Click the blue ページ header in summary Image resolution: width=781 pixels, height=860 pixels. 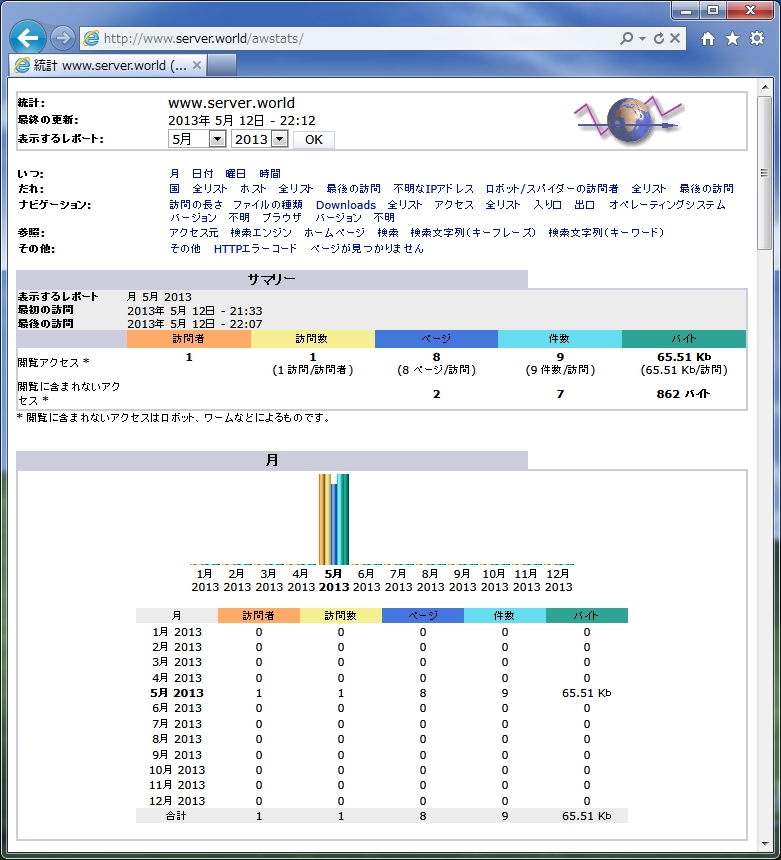[x=437, y=339]
